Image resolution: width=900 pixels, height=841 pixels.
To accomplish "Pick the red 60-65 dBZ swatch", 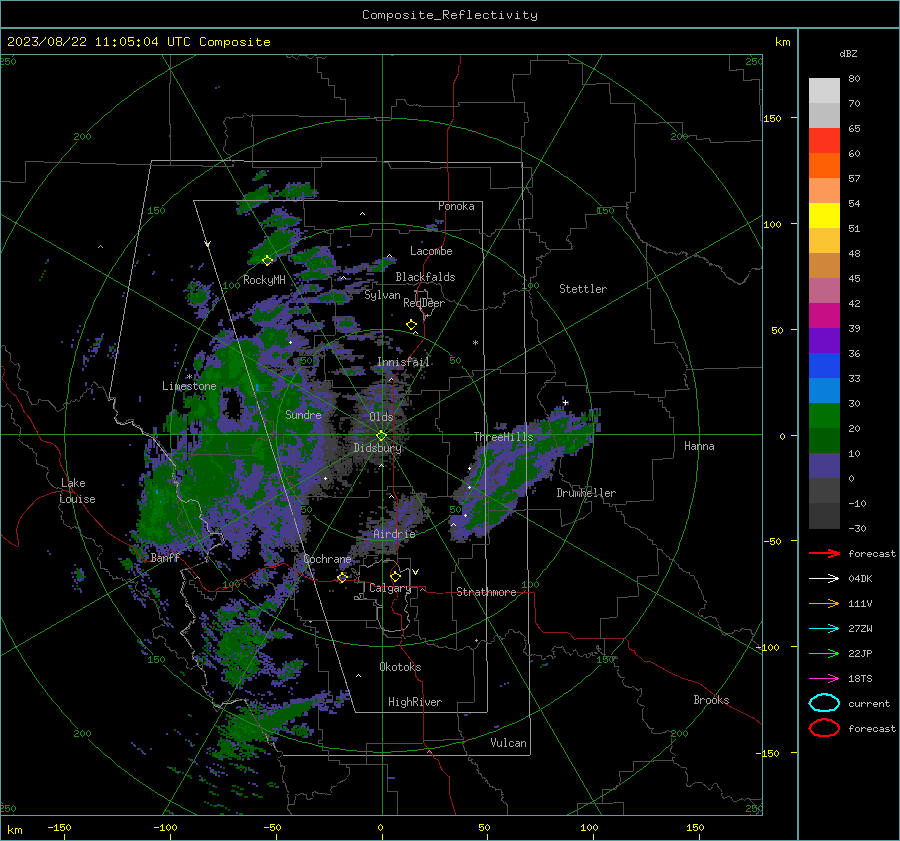I will (x=824, y=141).
